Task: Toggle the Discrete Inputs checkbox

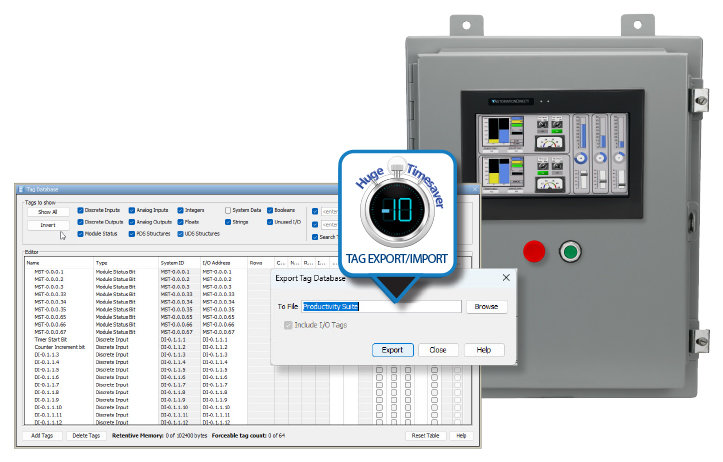Action: coord(80,210)
